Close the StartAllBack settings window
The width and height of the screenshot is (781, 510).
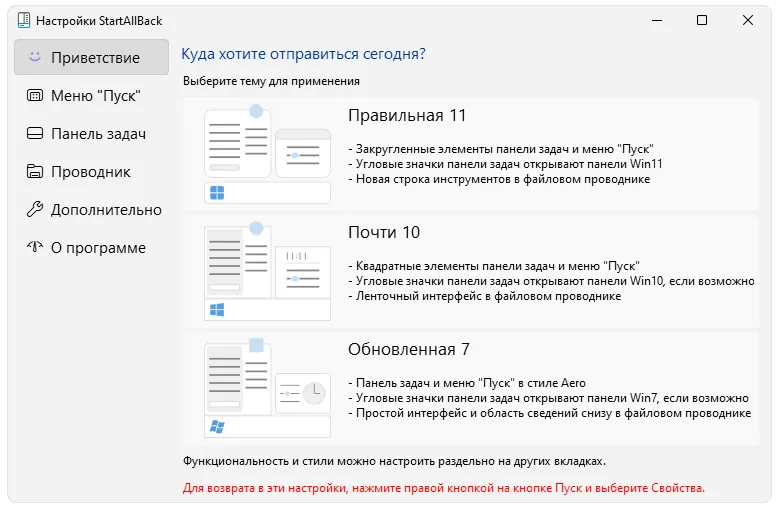click(748, 20)
